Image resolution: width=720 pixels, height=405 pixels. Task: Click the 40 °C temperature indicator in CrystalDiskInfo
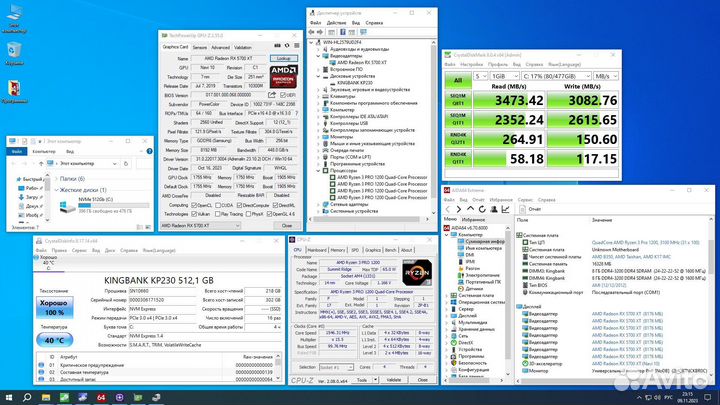[54, 340]
